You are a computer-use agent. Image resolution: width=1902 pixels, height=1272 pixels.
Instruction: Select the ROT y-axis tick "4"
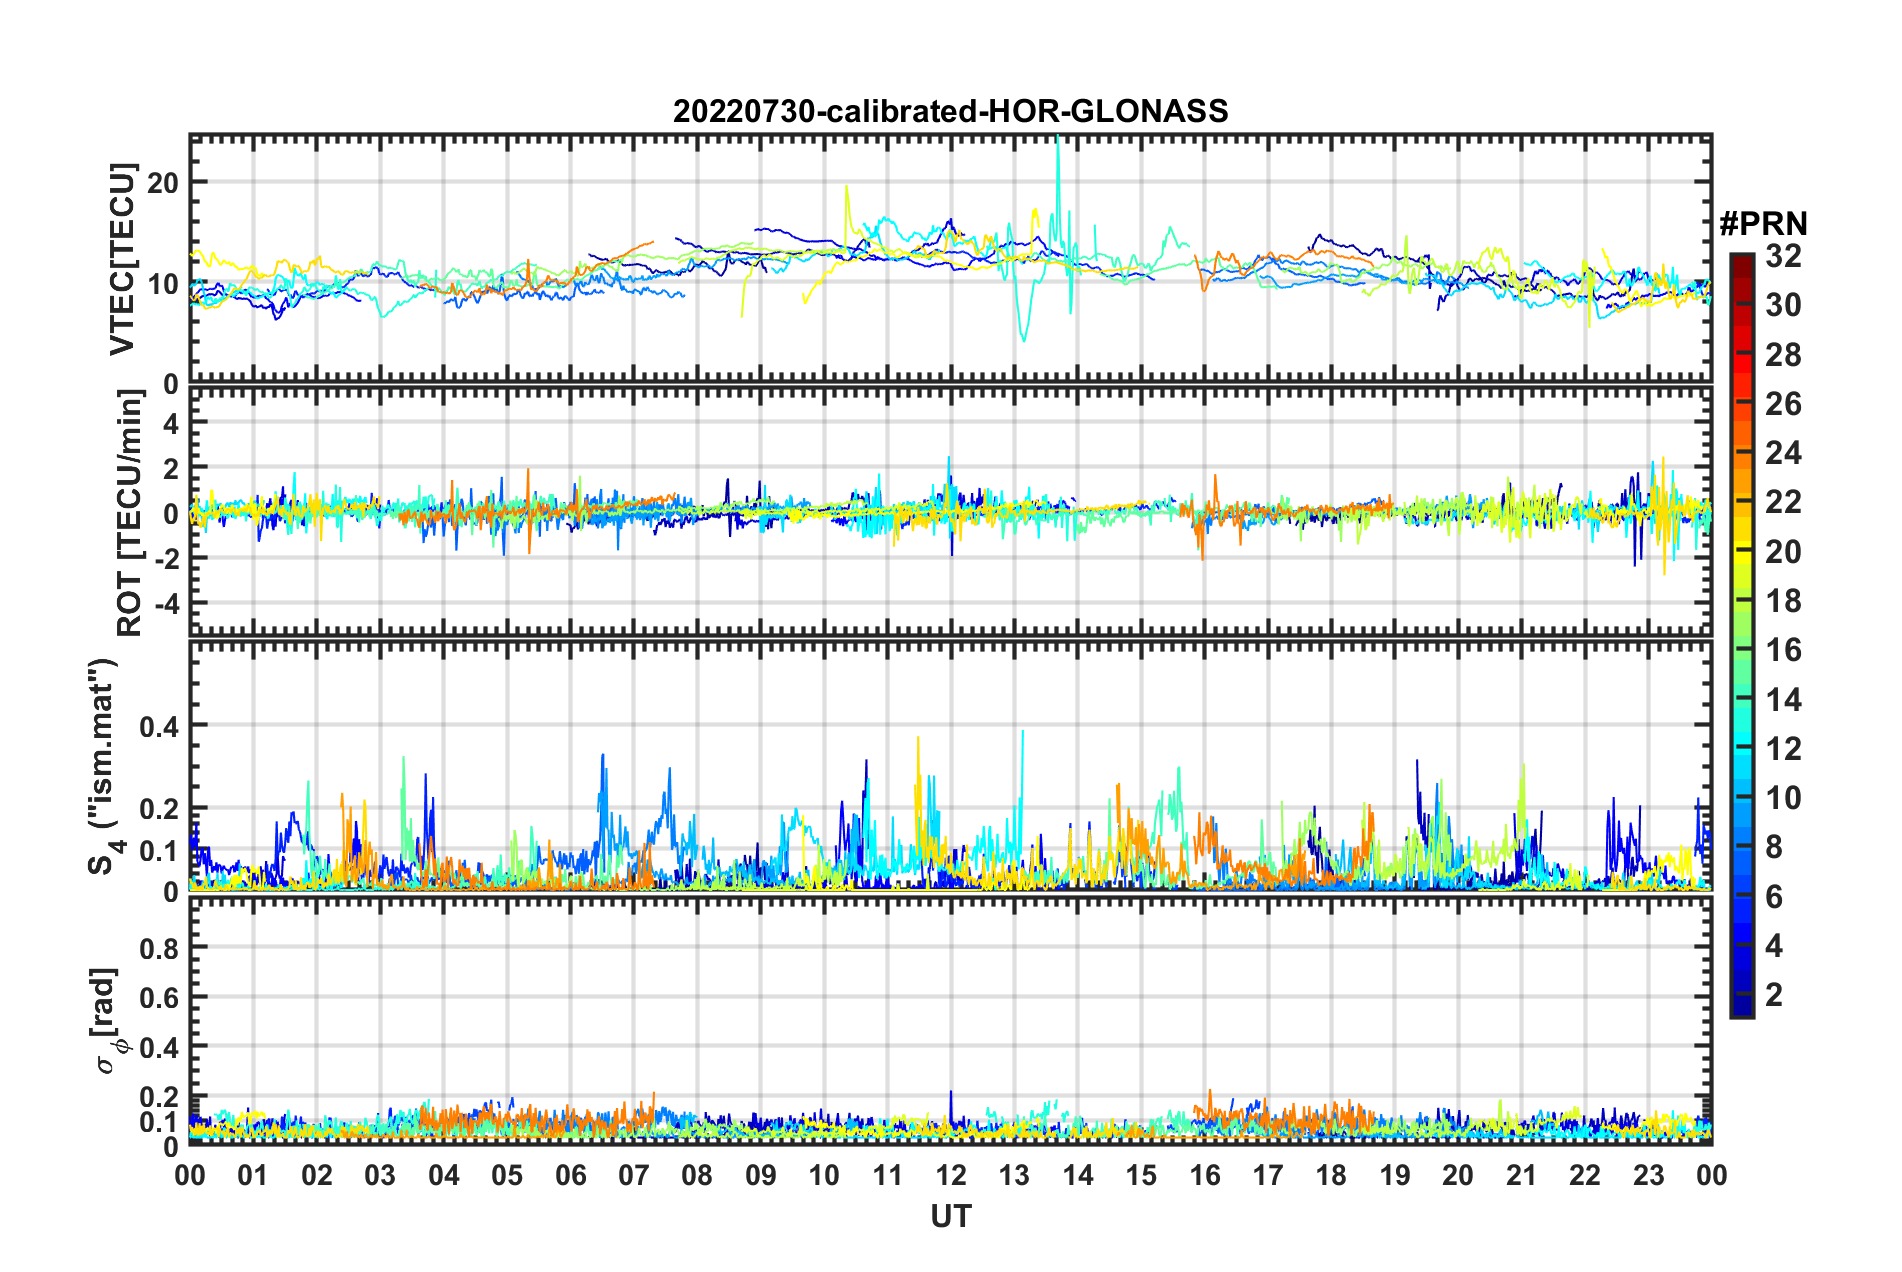click(171, 423)
